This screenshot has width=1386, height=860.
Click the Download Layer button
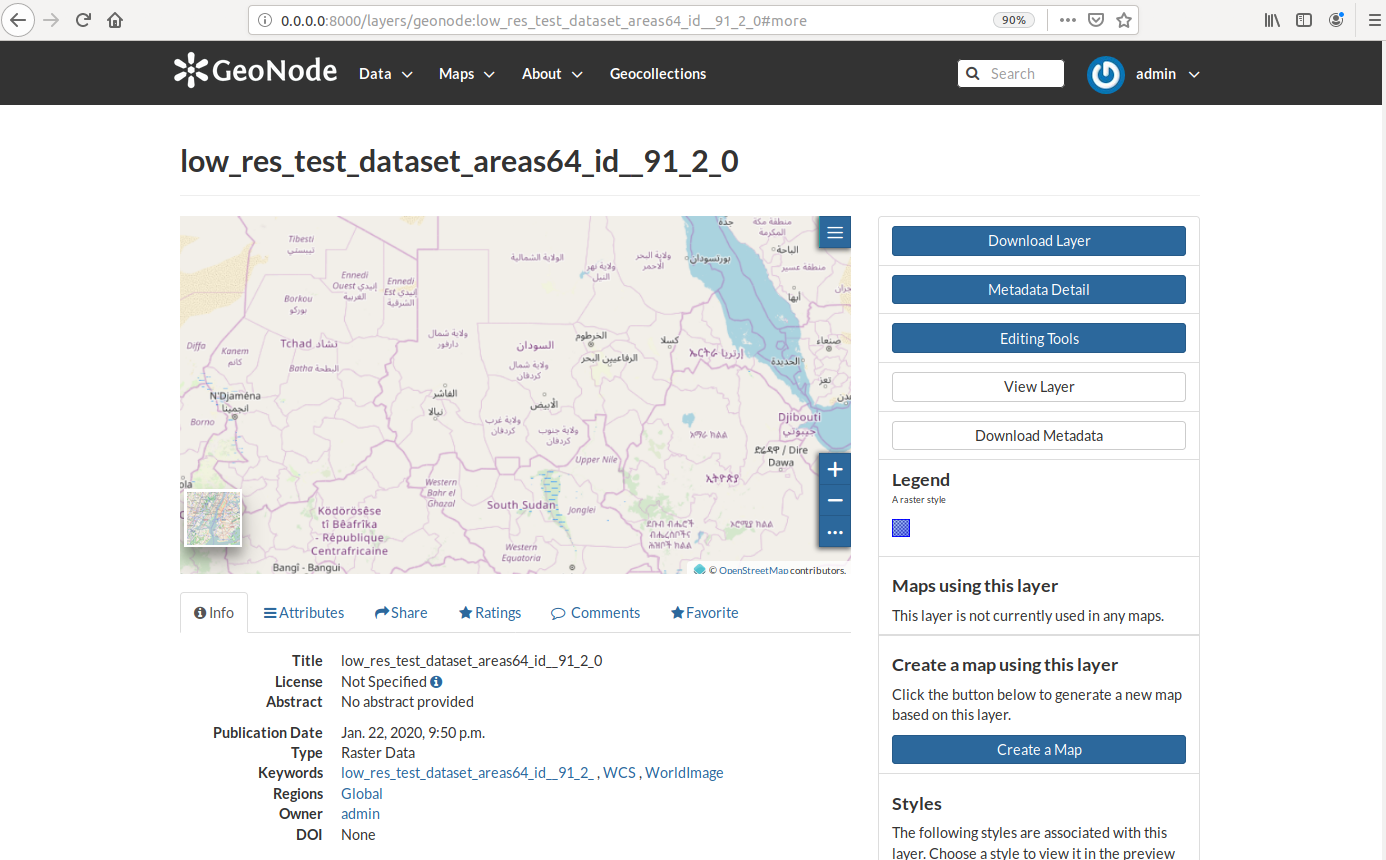[x=1039, y=241]
